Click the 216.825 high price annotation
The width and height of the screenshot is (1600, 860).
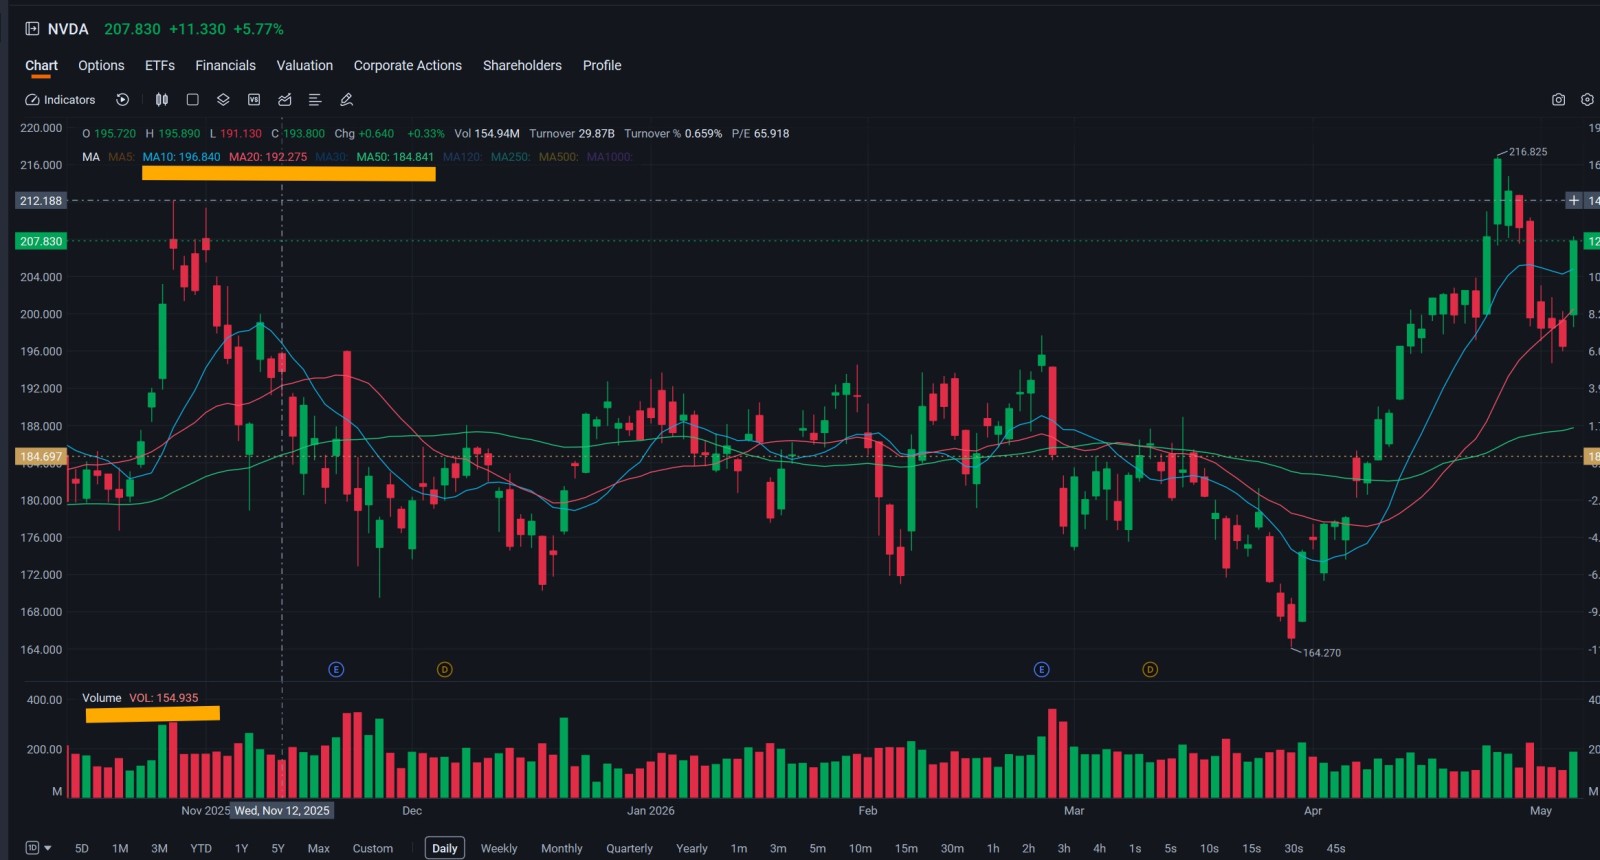point(1528,152)
